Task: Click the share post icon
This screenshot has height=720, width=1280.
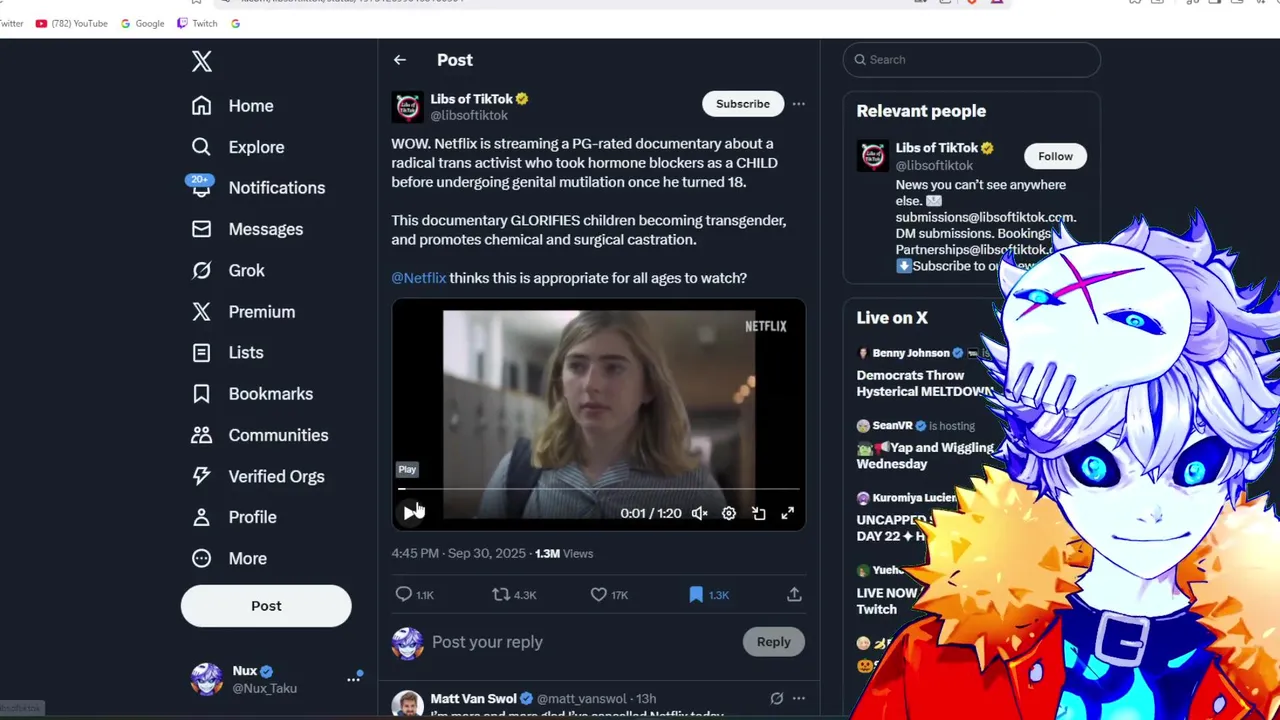Action: click(794, 594)
